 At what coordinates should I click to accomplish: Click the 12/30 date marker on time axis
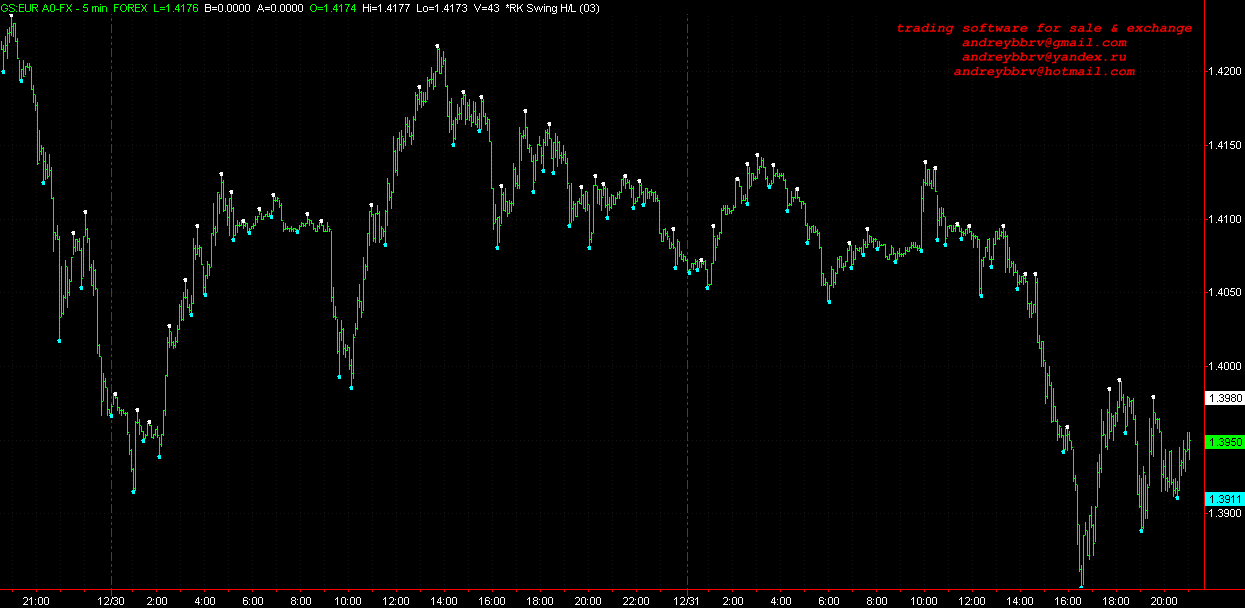click(x=111, y=601)
